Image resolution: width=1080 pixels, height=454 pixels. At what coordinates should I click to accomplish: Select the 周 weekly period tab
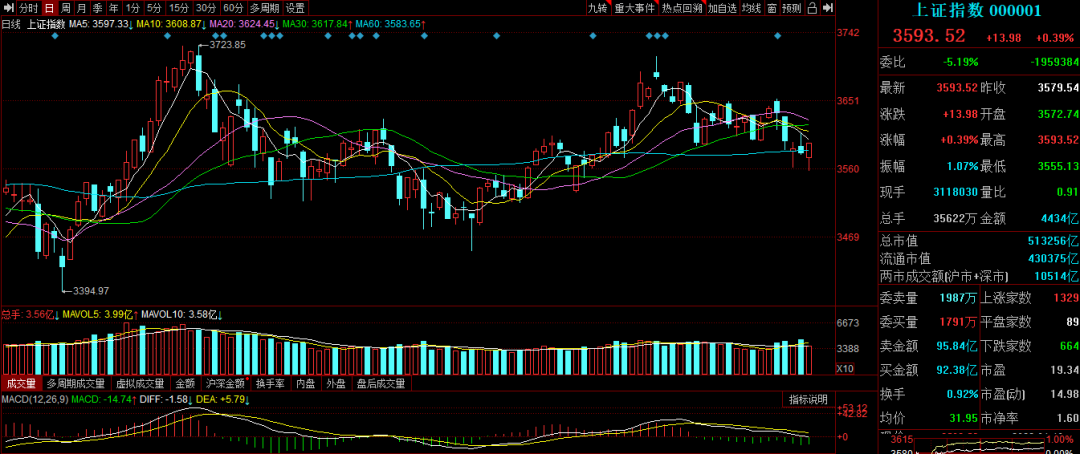65,8
